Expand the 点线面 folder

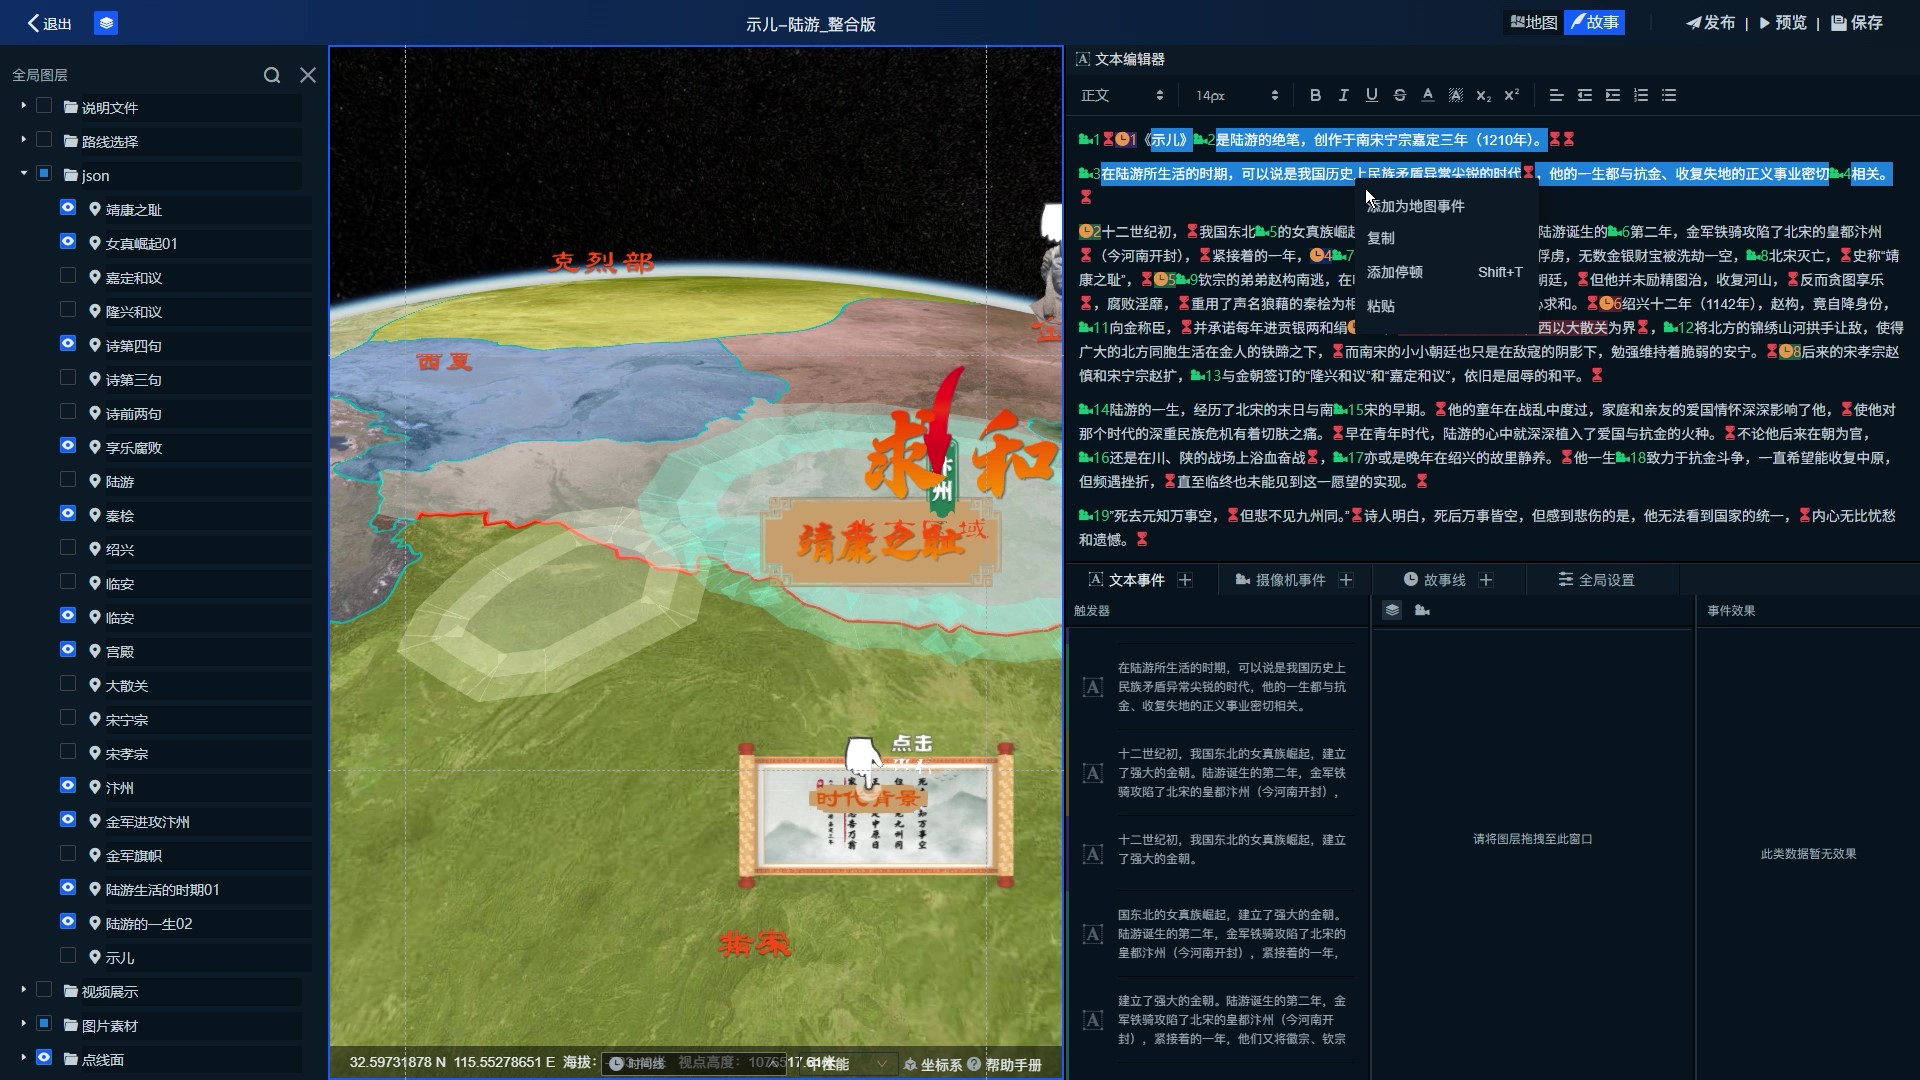pos(23,1057)
